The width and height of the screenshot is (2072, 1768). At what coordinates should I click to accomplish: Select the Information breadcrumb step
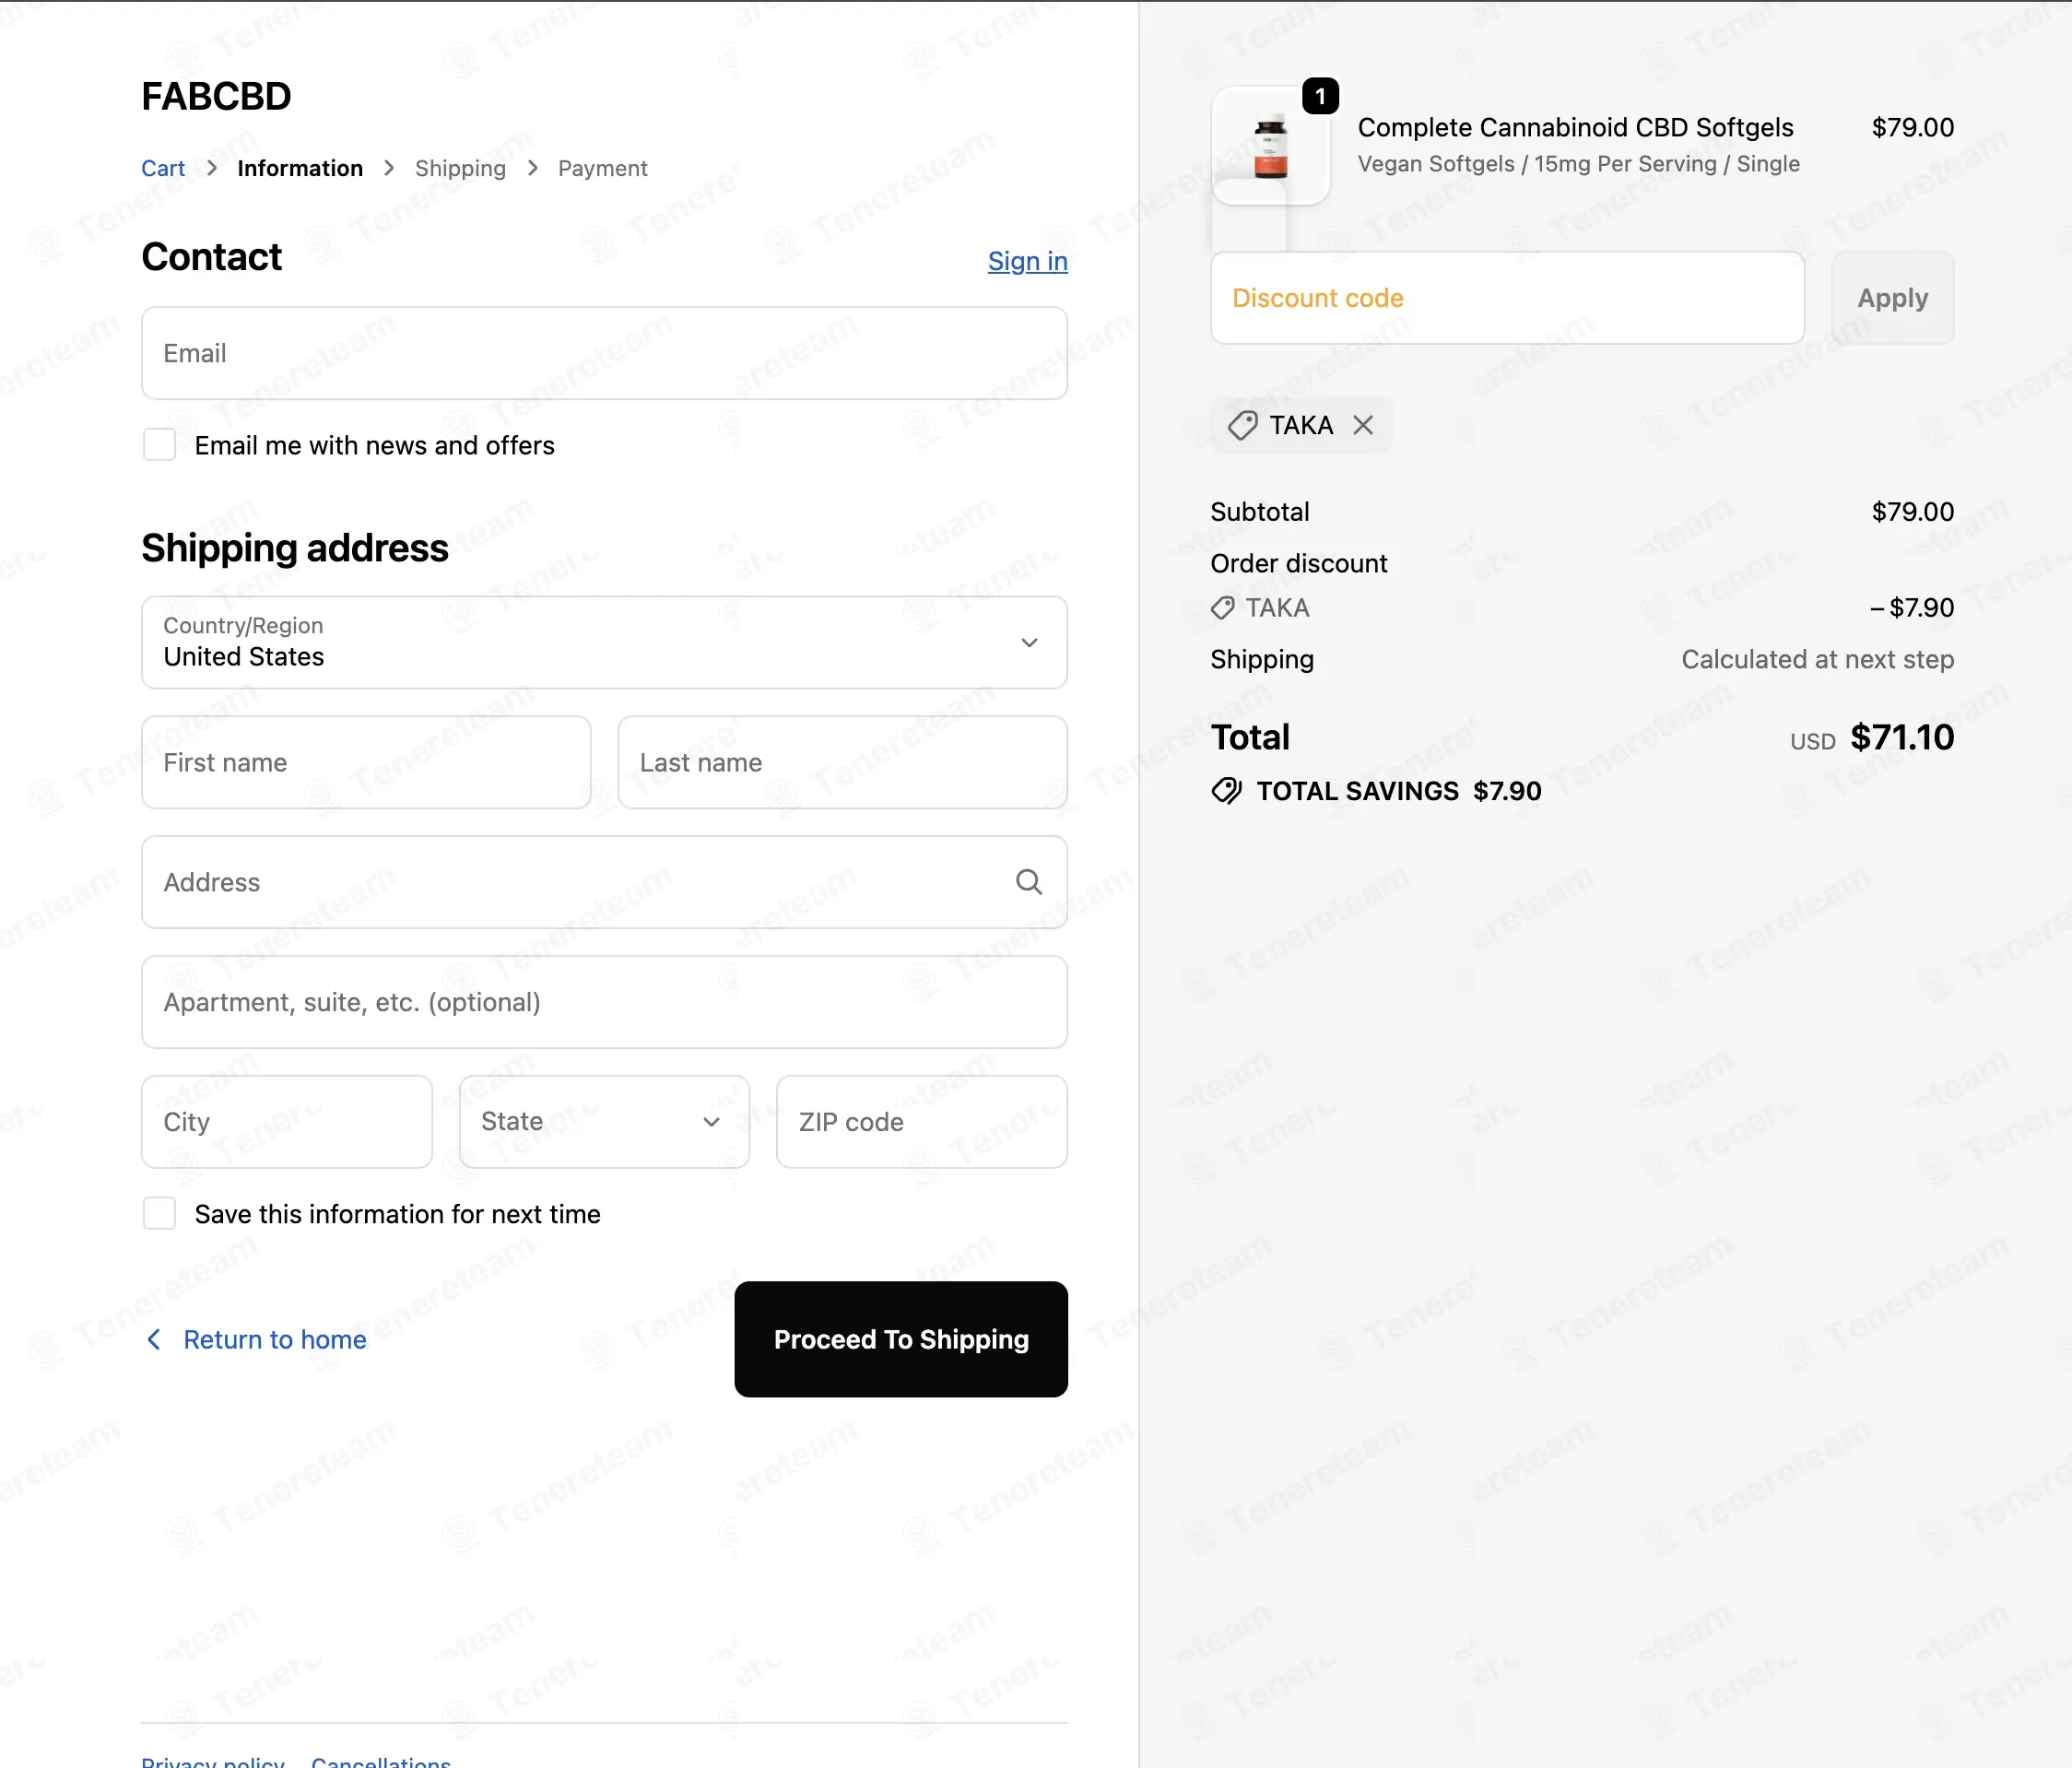tap(300, 168)
